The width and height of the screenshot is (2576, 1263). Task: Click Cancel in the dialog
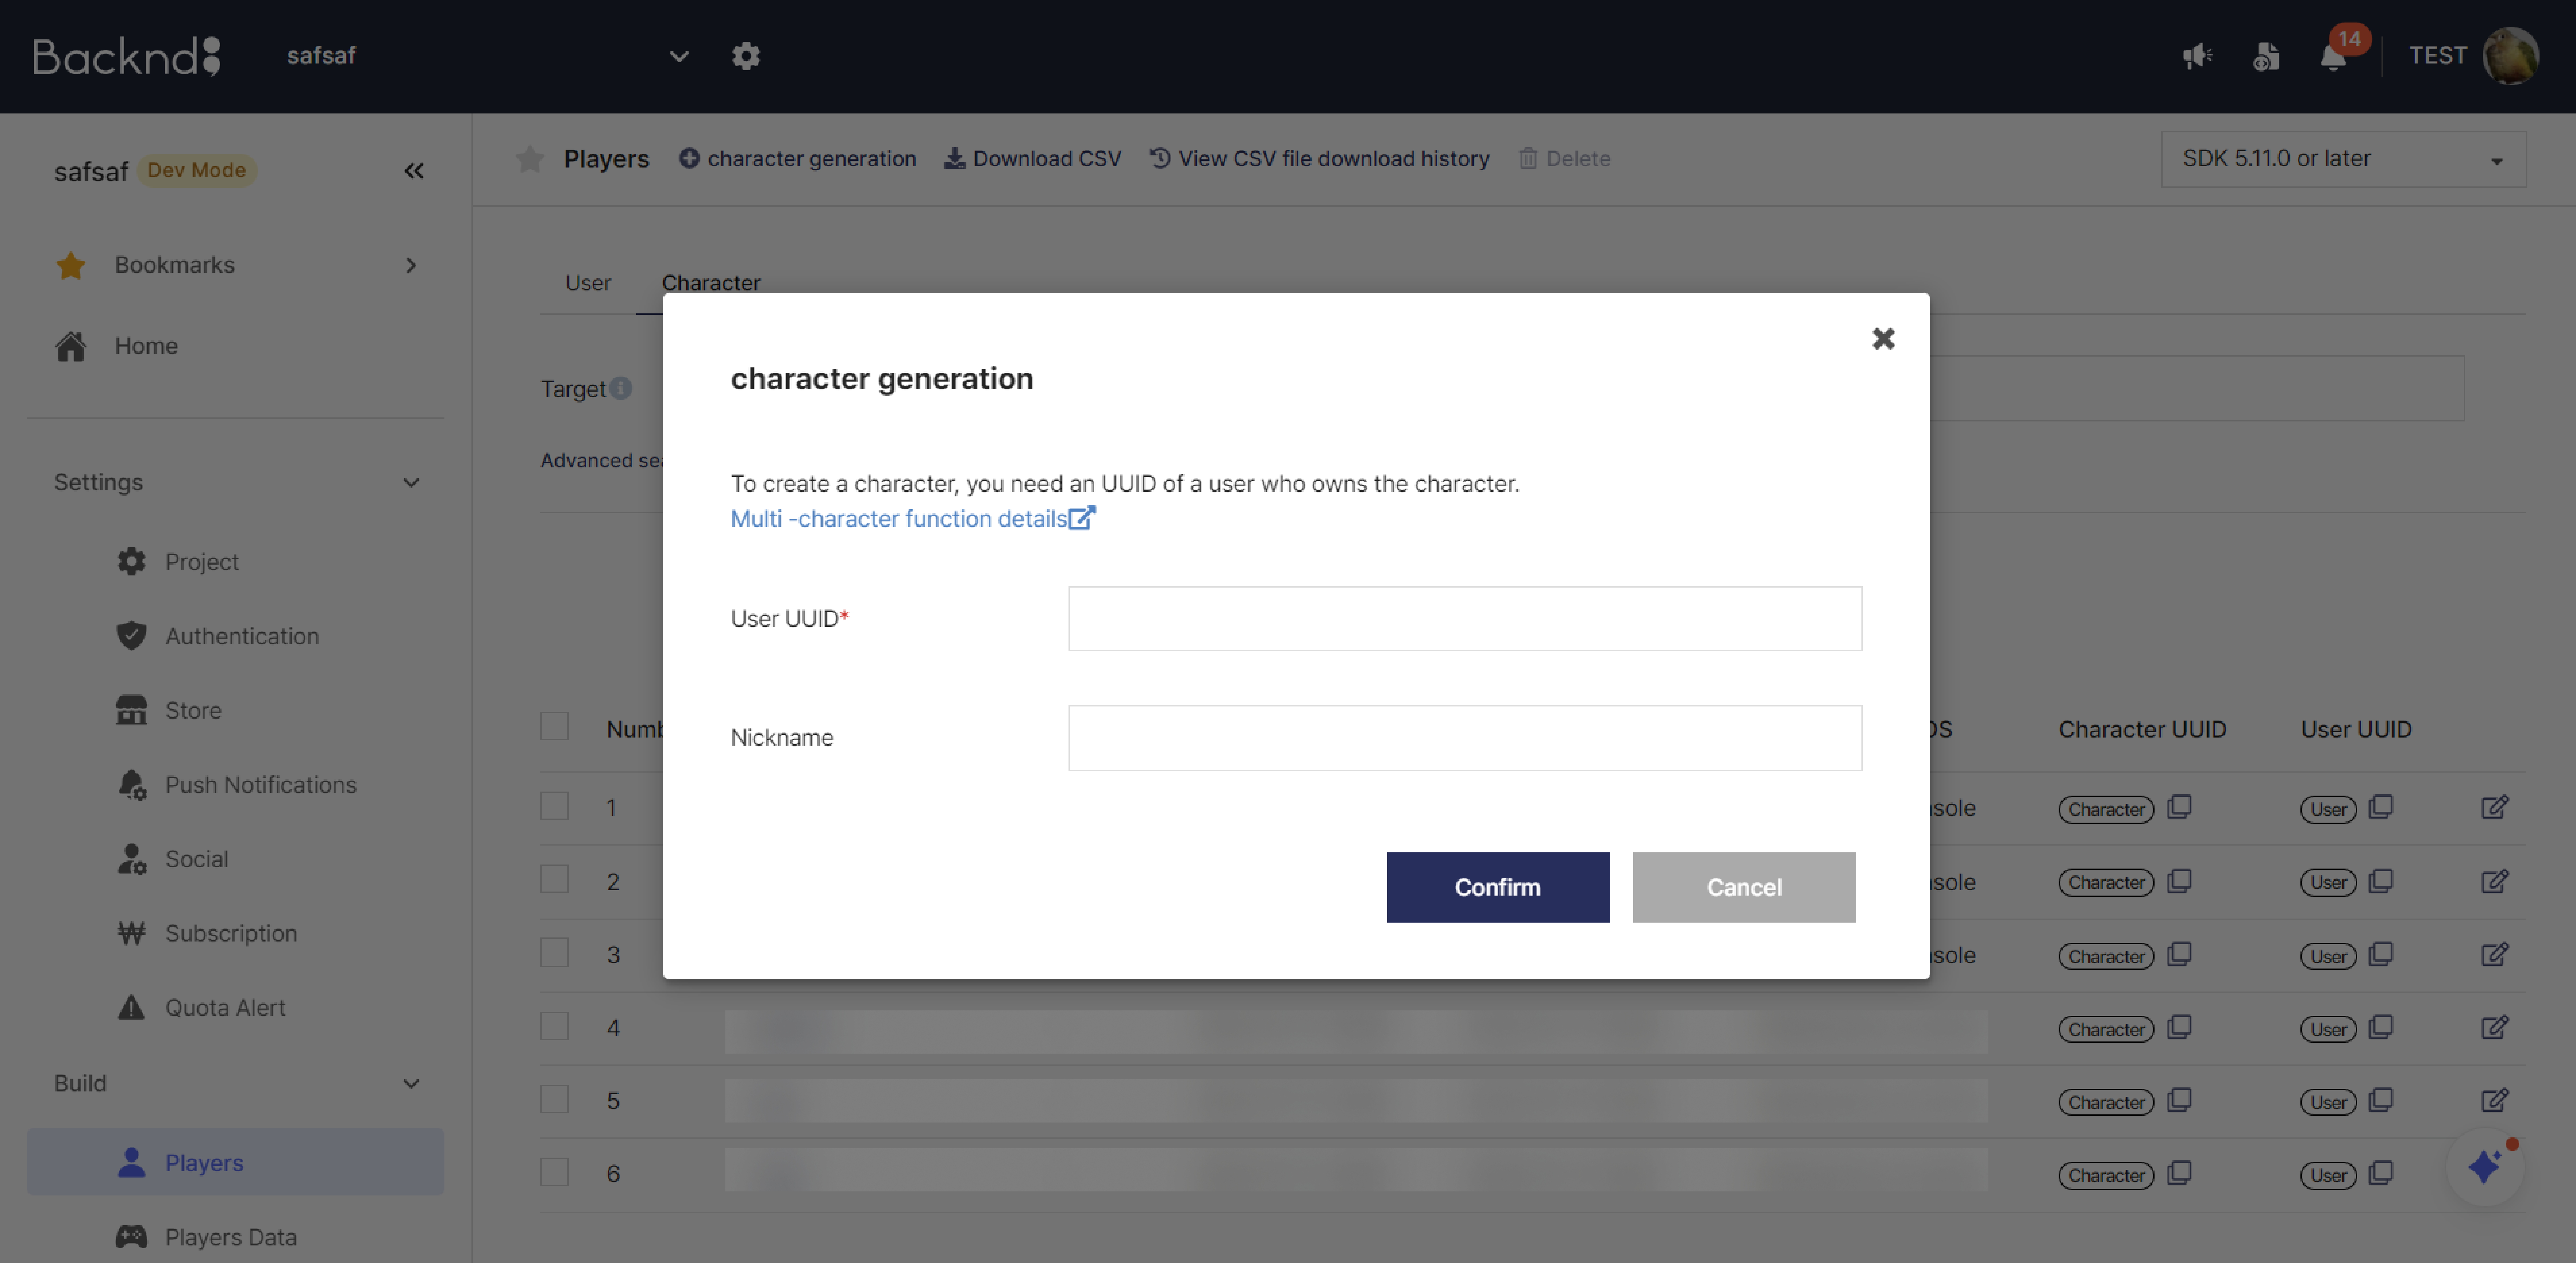coord(1744,887)
